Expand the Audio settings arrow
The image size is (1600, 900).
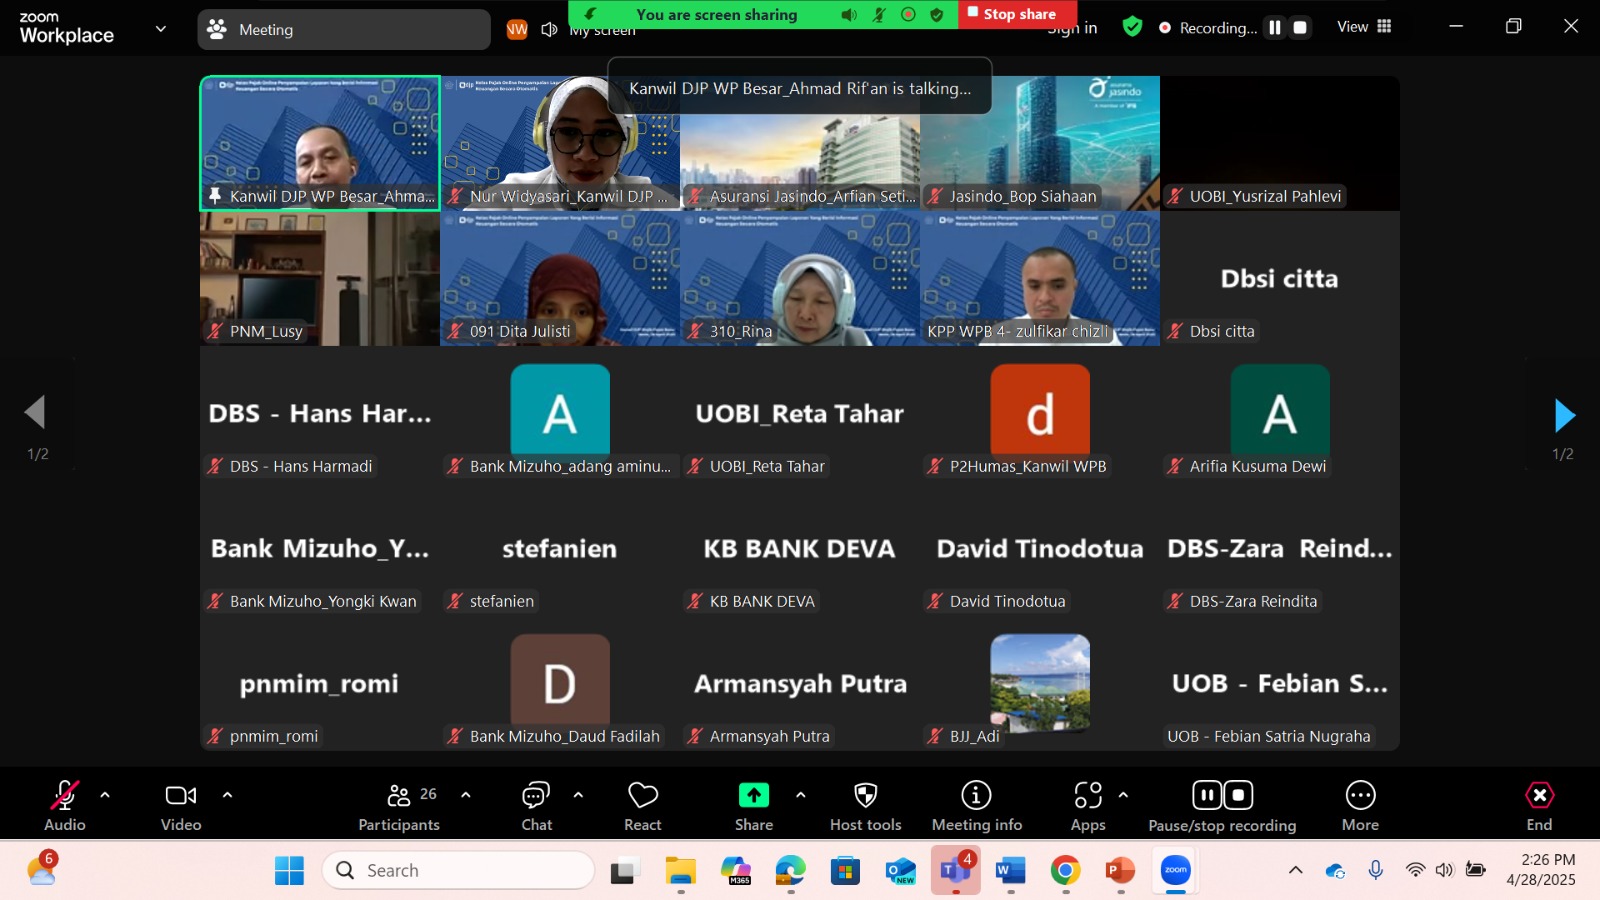105,795
